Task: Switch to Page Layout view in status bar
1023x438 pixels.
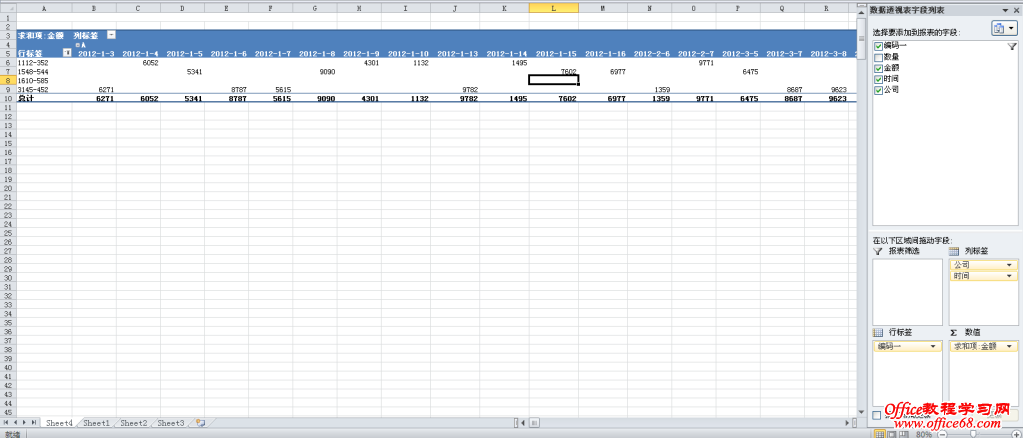Action: [892, 433]
